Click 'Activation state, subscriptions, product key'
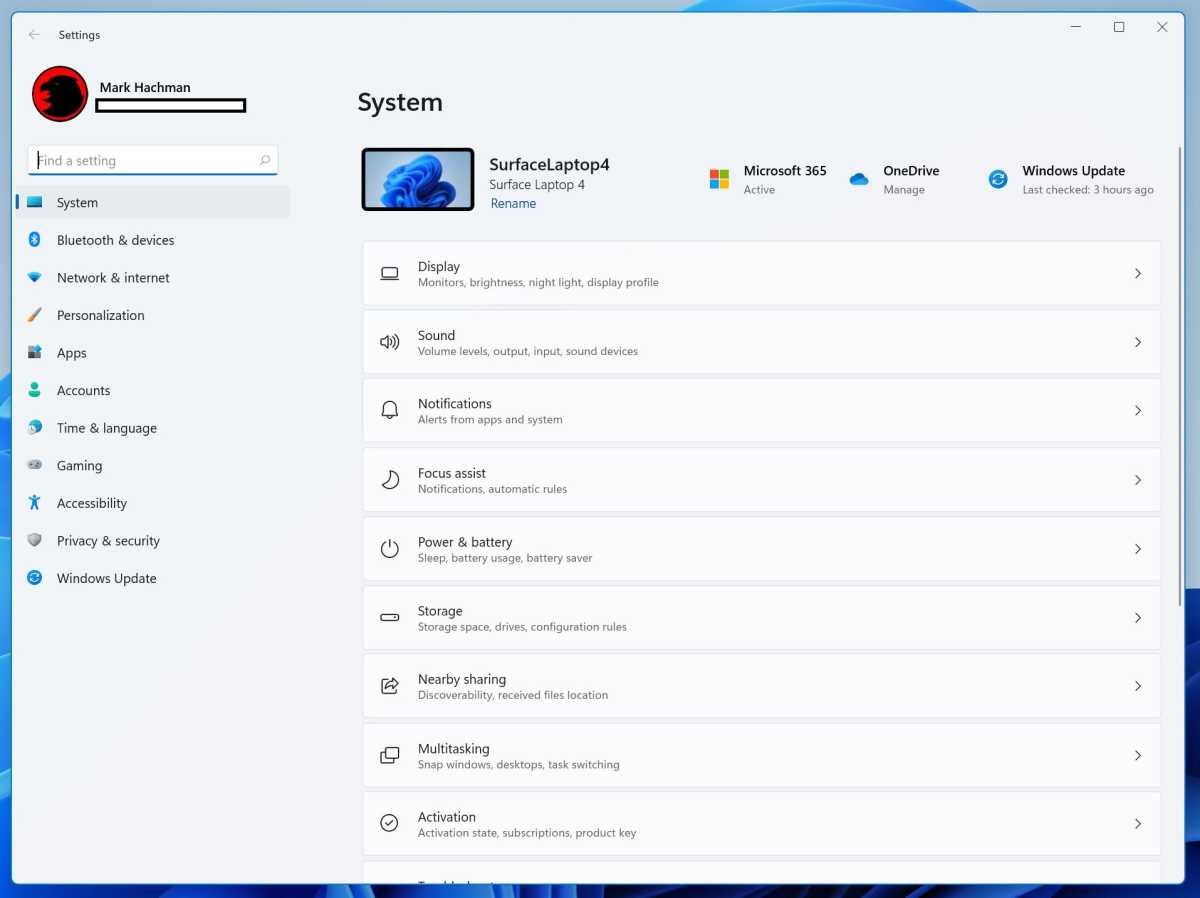The width and height of the screenshot is (1200, 898). pyautogui.click(x=527, y=833)
